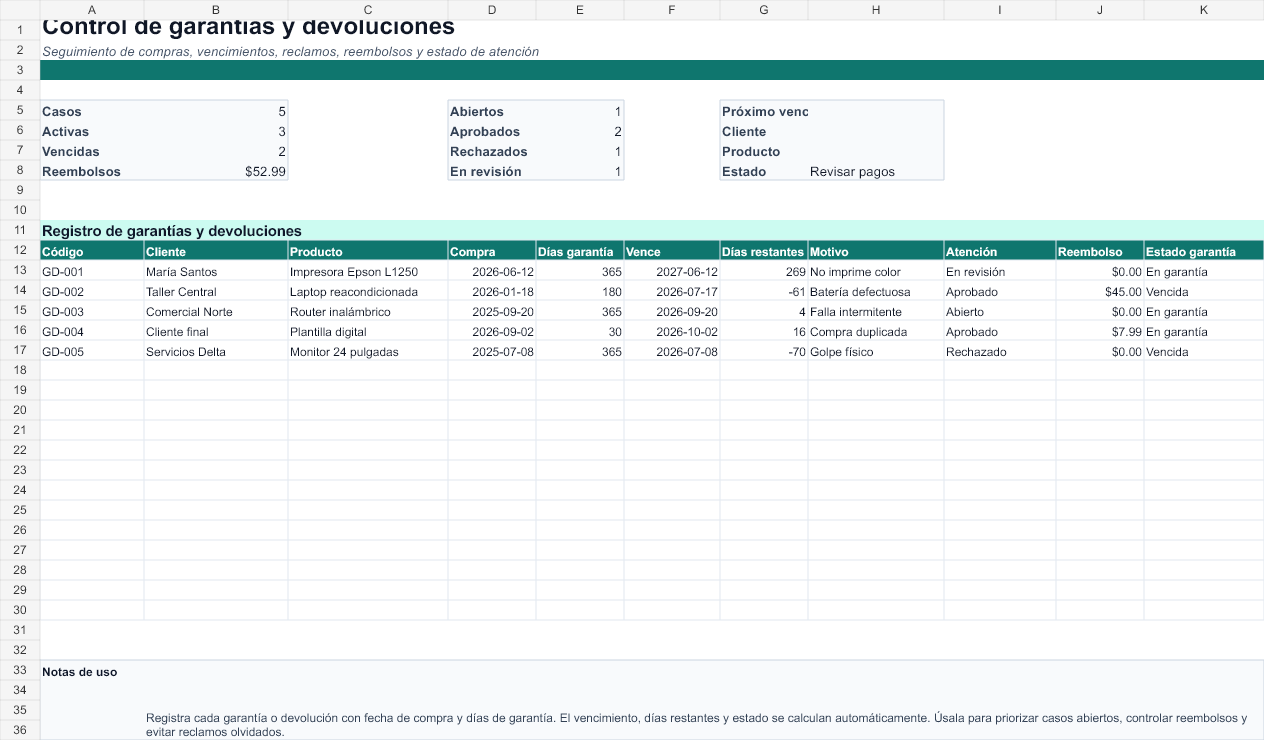
Task: Select the 'Batería defectuosa' motivo
Action: point(876,291)
